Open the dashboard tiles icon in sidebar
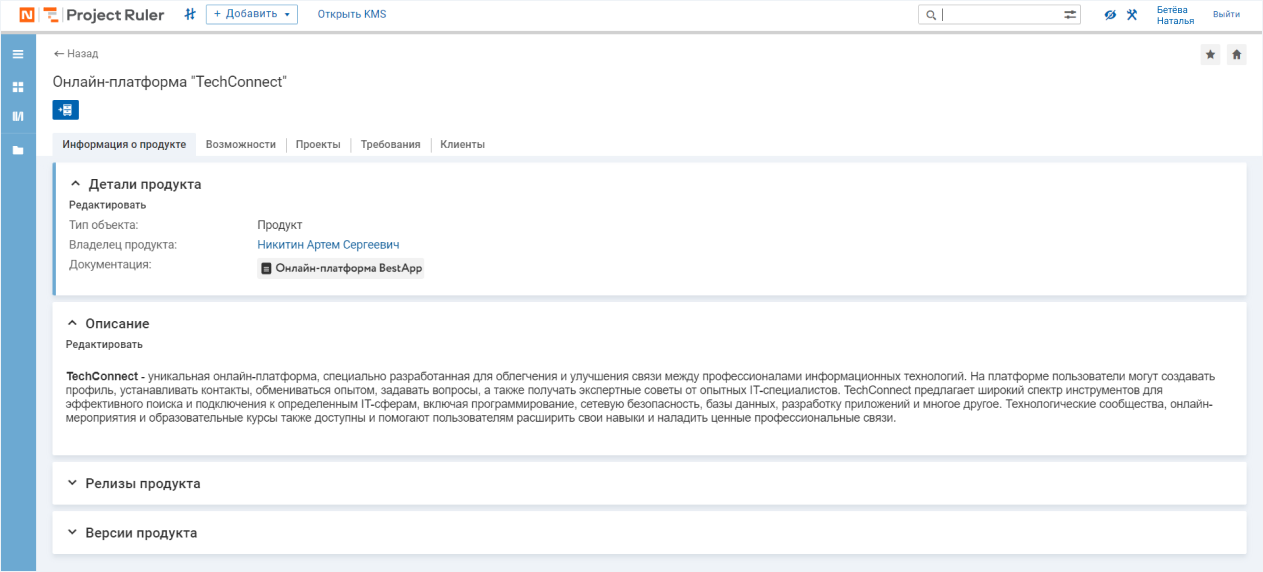 tap(18, 87)
